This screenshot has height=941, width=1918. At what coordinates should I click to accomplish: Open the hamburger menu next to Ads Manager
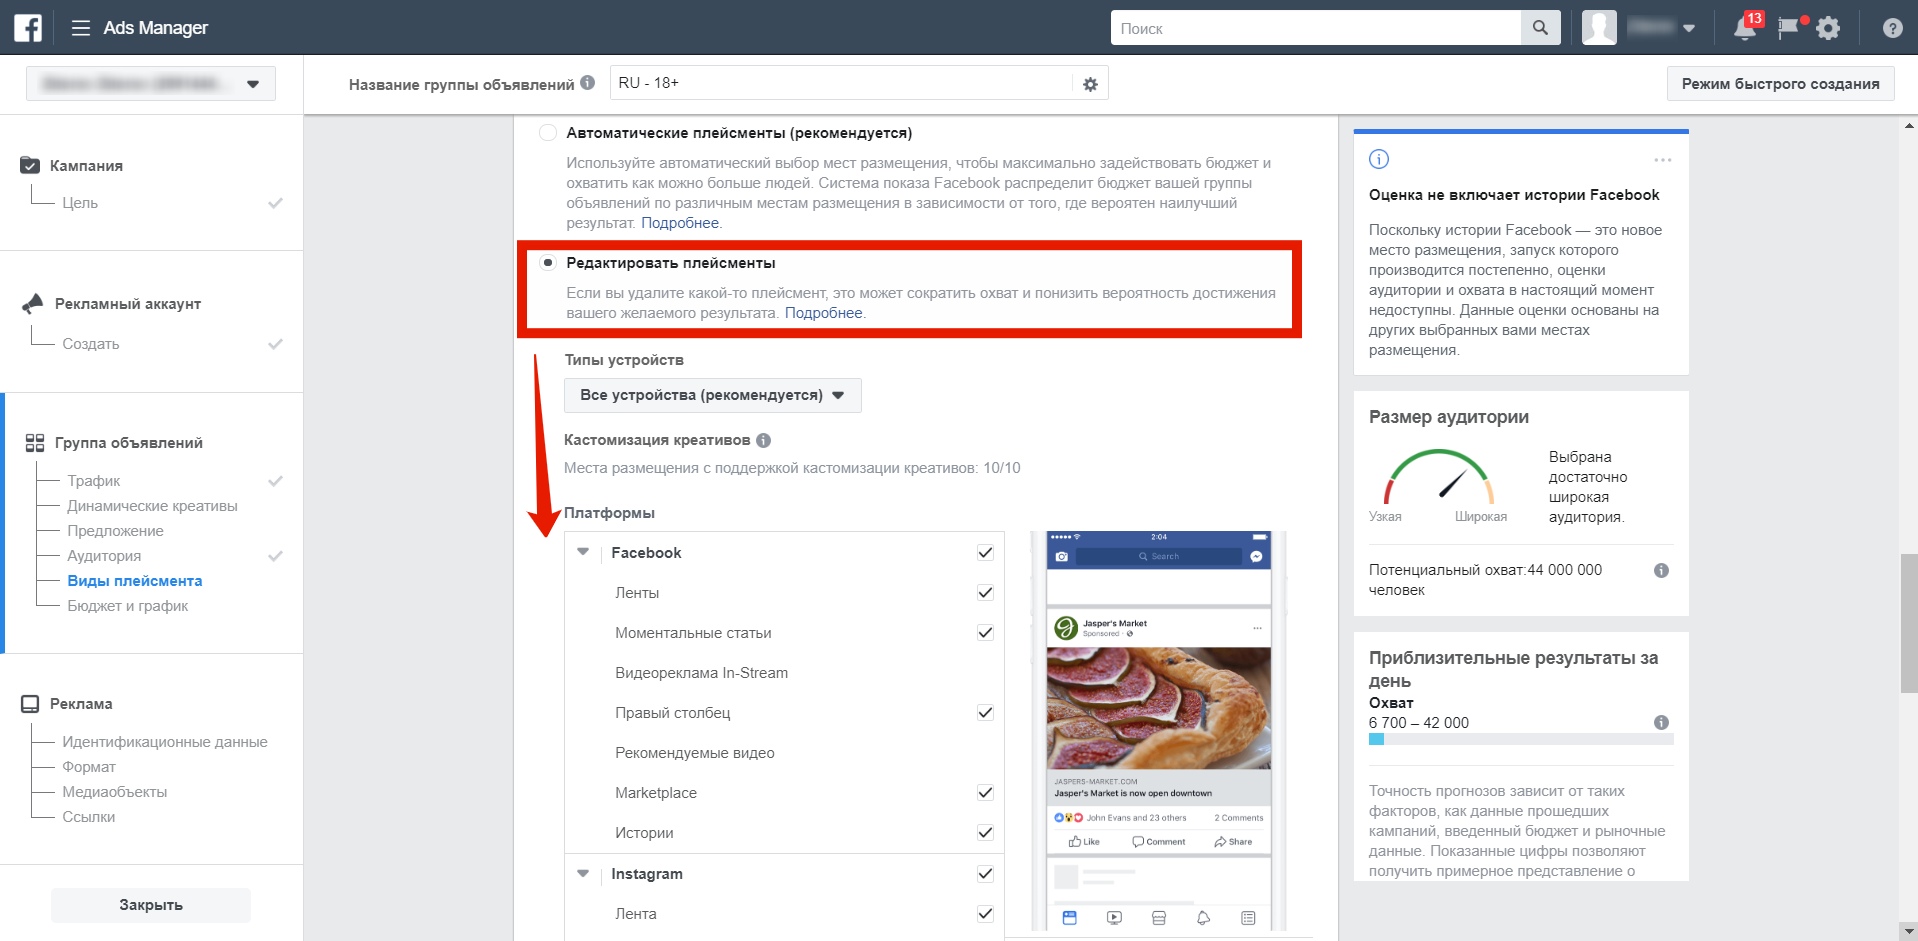click(81, 28)
